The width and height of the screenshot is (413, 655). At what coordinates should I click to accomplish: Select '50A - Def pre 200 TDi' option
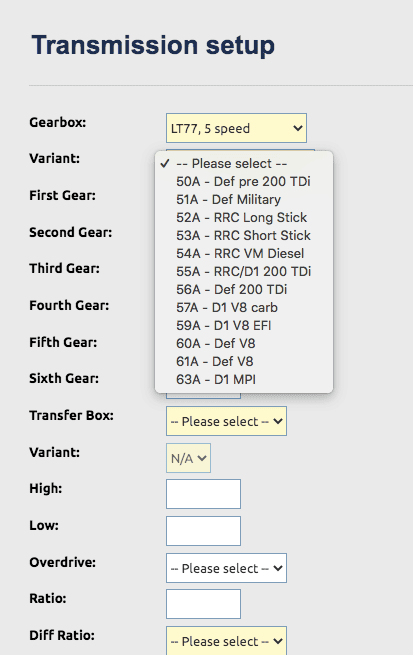(244, 181)
